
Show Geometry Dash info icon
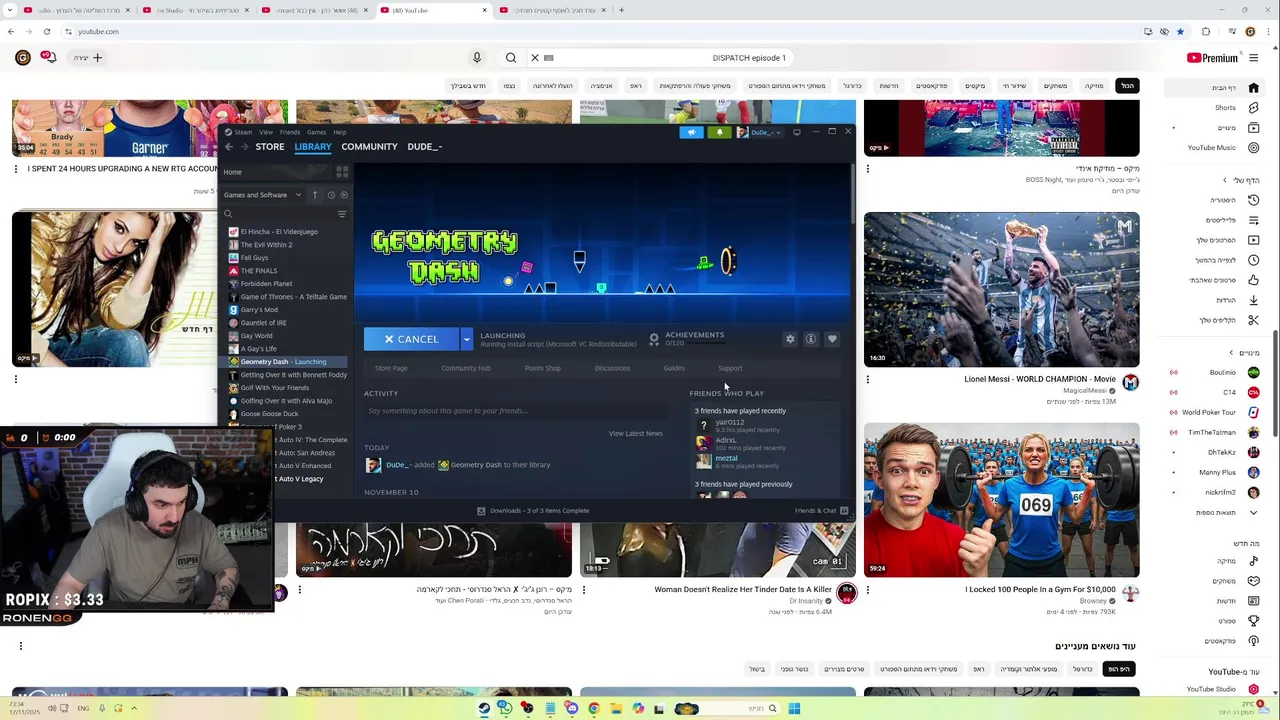click(811, 339)
